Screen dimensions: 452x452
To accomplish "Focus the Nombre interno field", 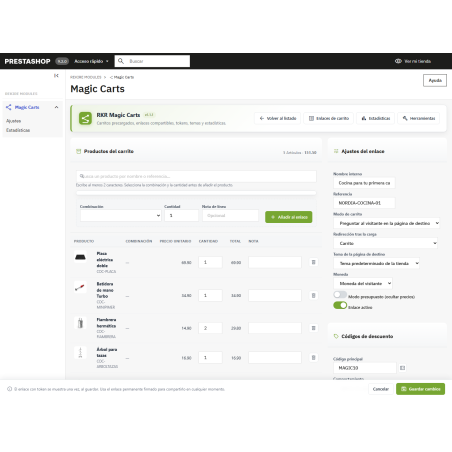I will click(x=364, y=183).
